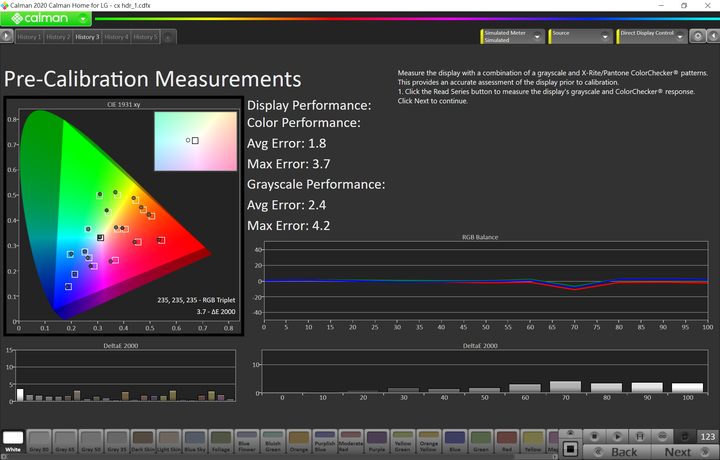720x460 pixels.
Task: Pick the Moderate Red swatch
Action: pyautogui.click(x=351, y=441)
